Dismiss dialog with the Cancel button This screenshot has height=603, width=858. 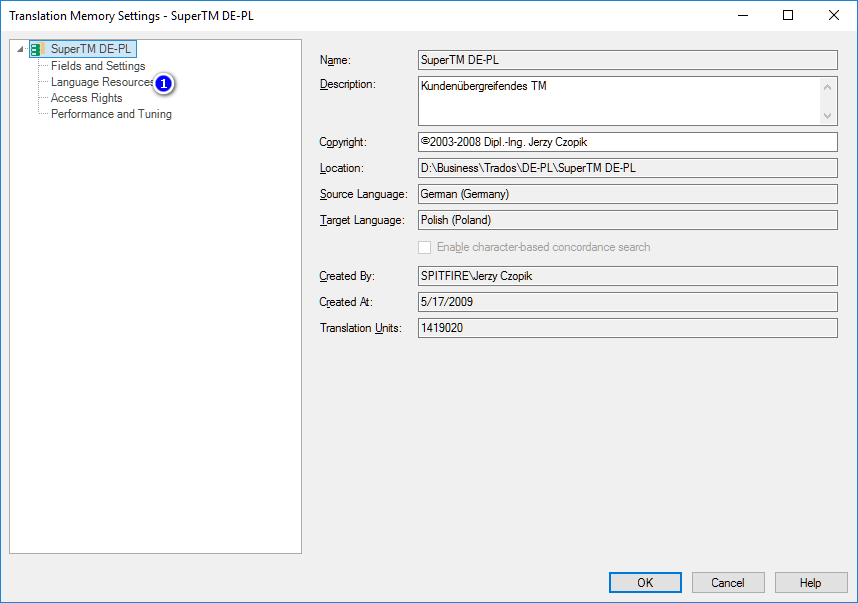tap(728, 583)
